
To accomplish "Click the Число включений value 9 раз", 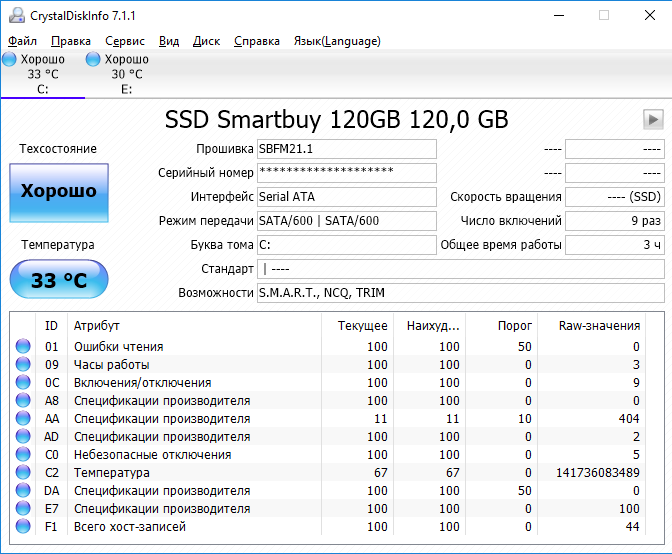I will tap(615, 221).
